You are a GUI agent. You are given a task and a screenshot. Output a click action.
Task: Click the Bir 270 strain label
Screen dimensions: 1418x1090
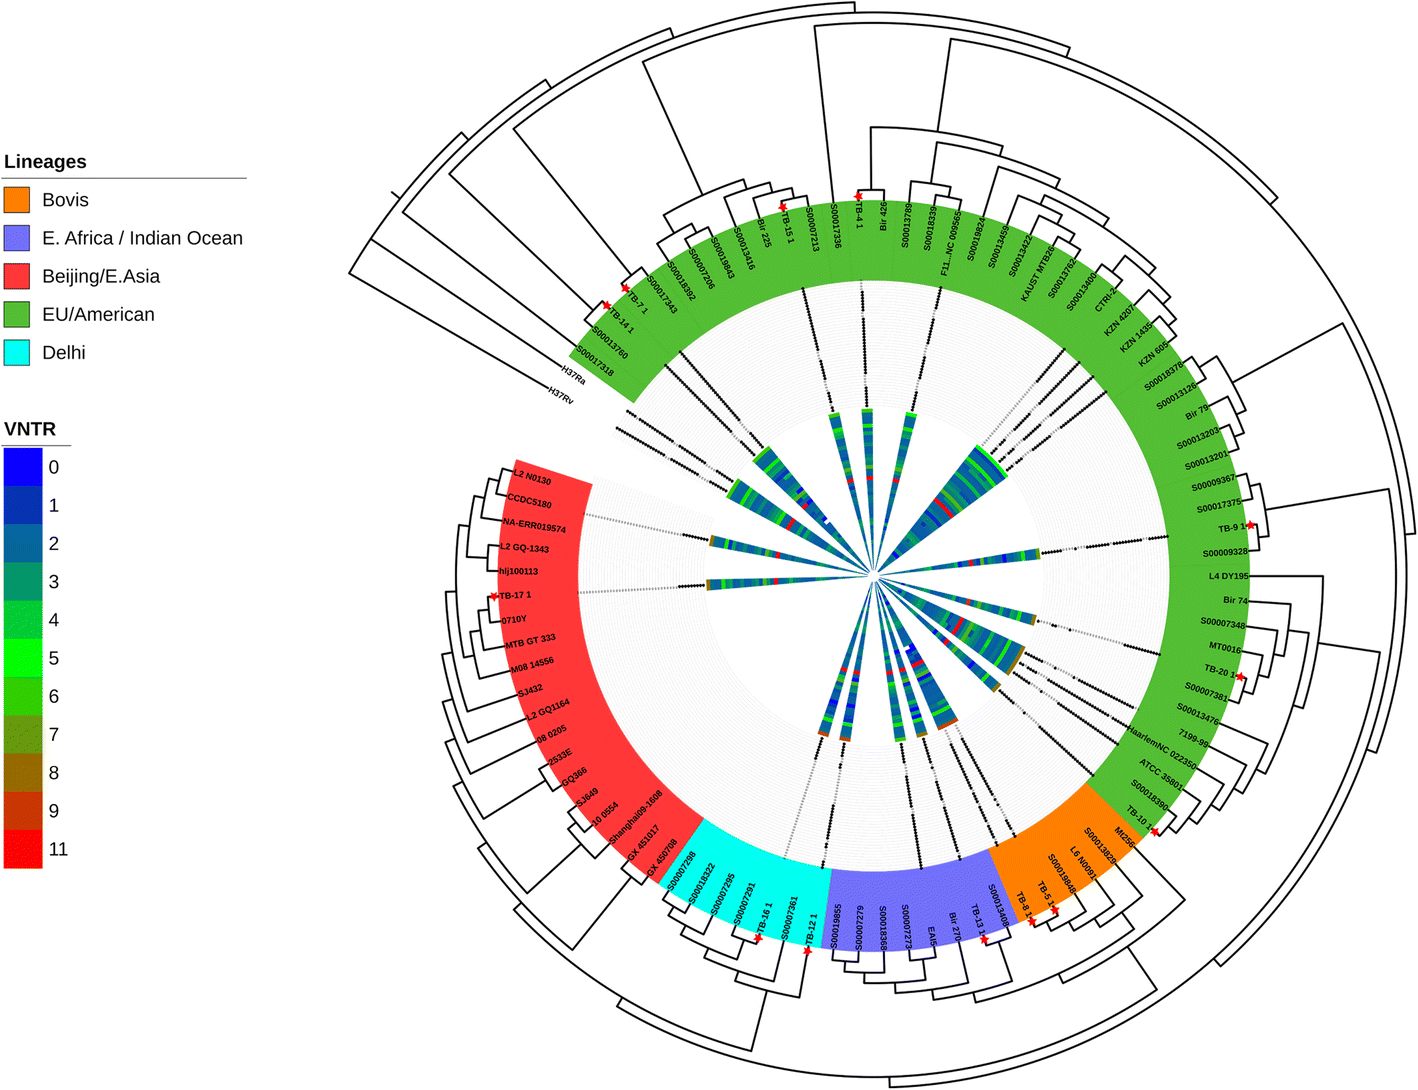pyautogui.click(x=954, y=926)
